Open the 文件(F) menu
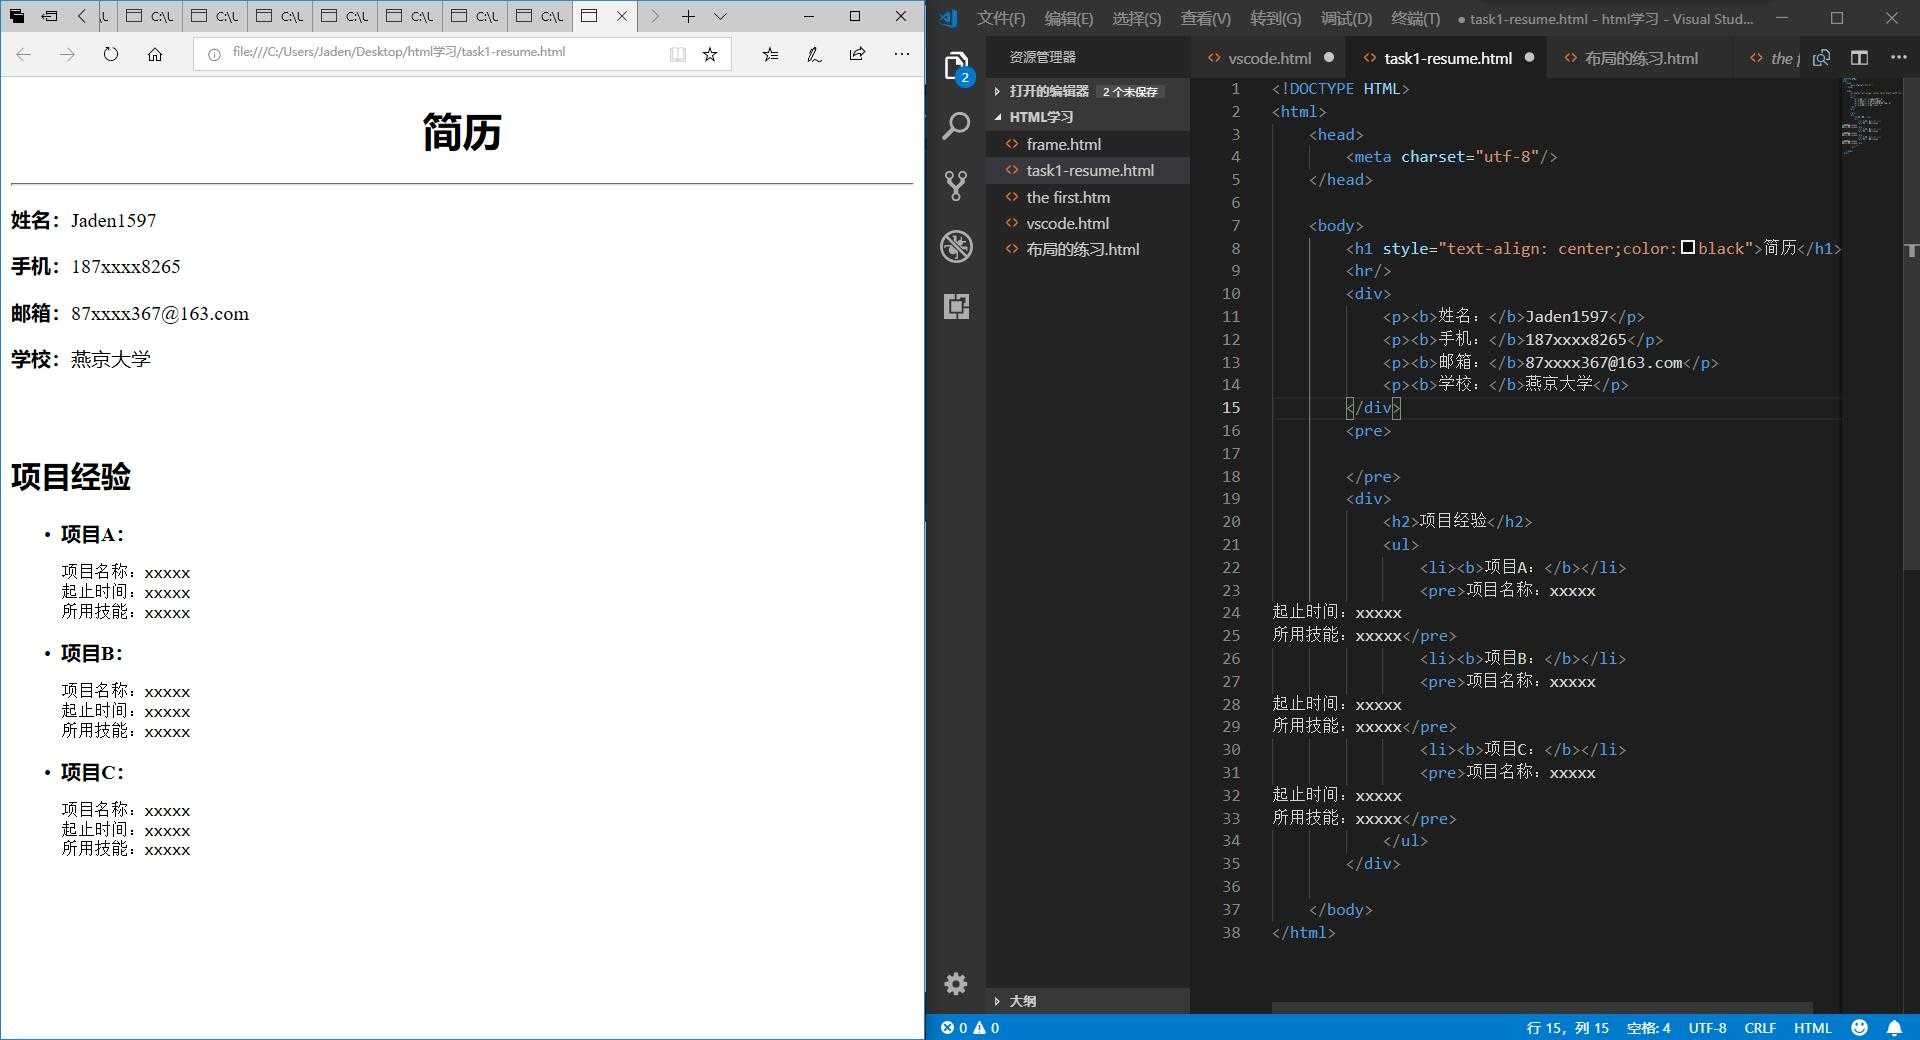 tap(1001, 18)
